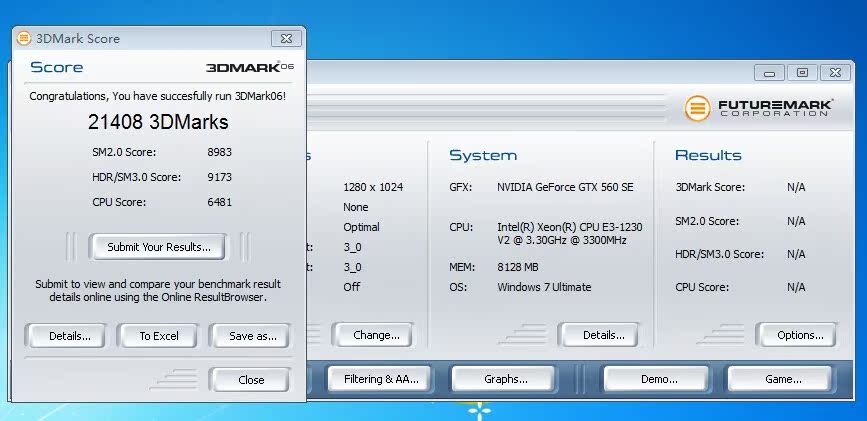Start the Game button
Viewport: 867px width, 421px height.
[x=783, y=379]
